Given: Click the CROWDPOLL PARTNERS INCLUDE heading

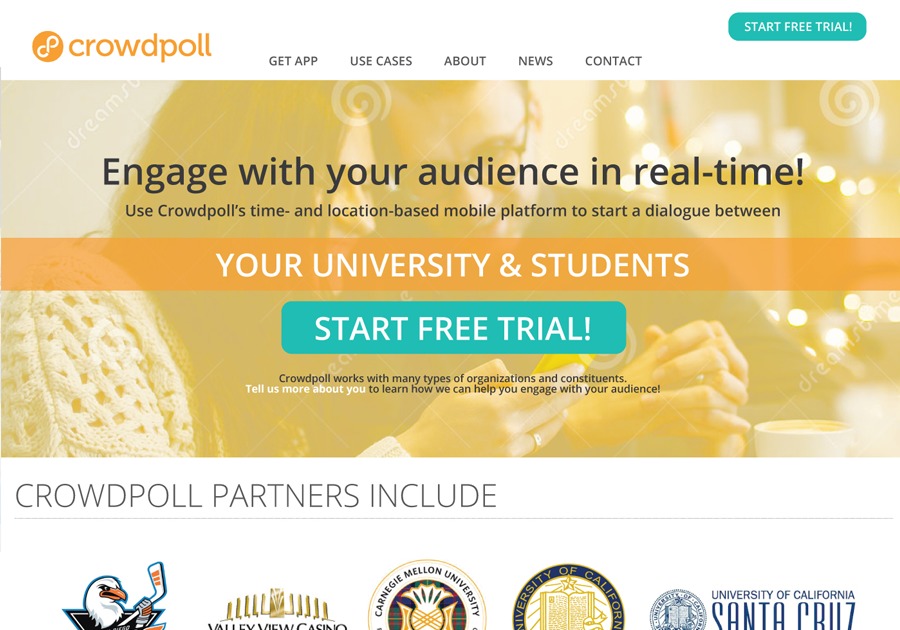Looking at the screenshot, I should pos(256,496).
